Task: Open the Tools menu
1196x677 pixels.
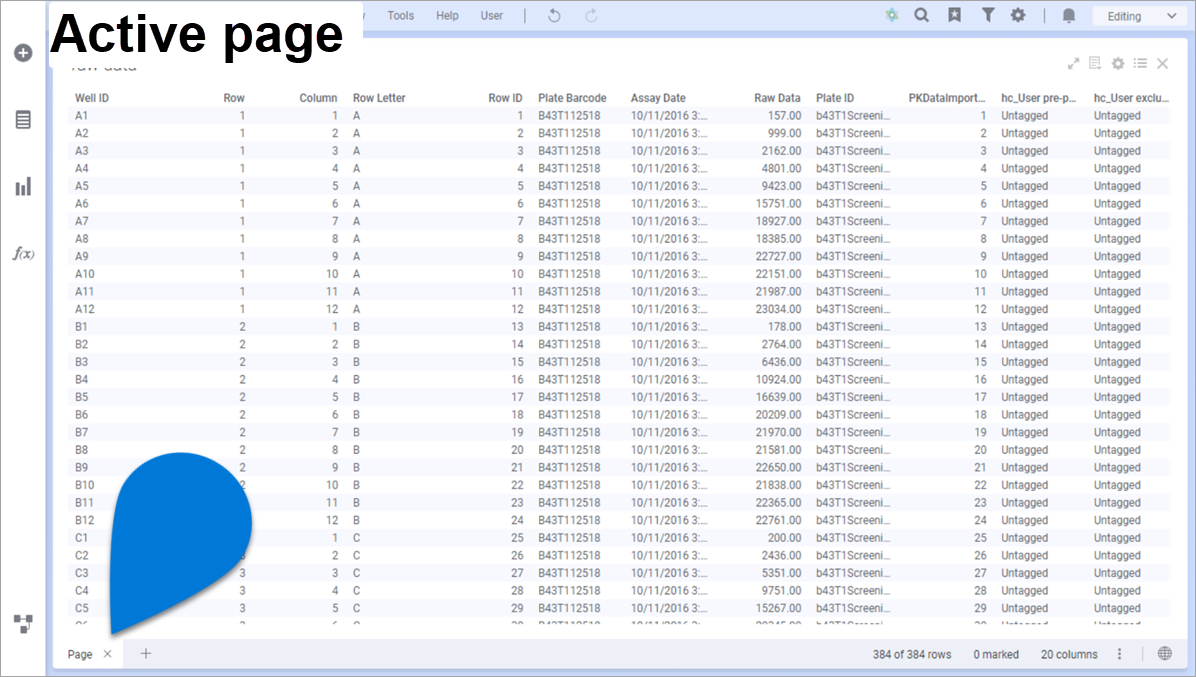Action: [x=400, y=15]
